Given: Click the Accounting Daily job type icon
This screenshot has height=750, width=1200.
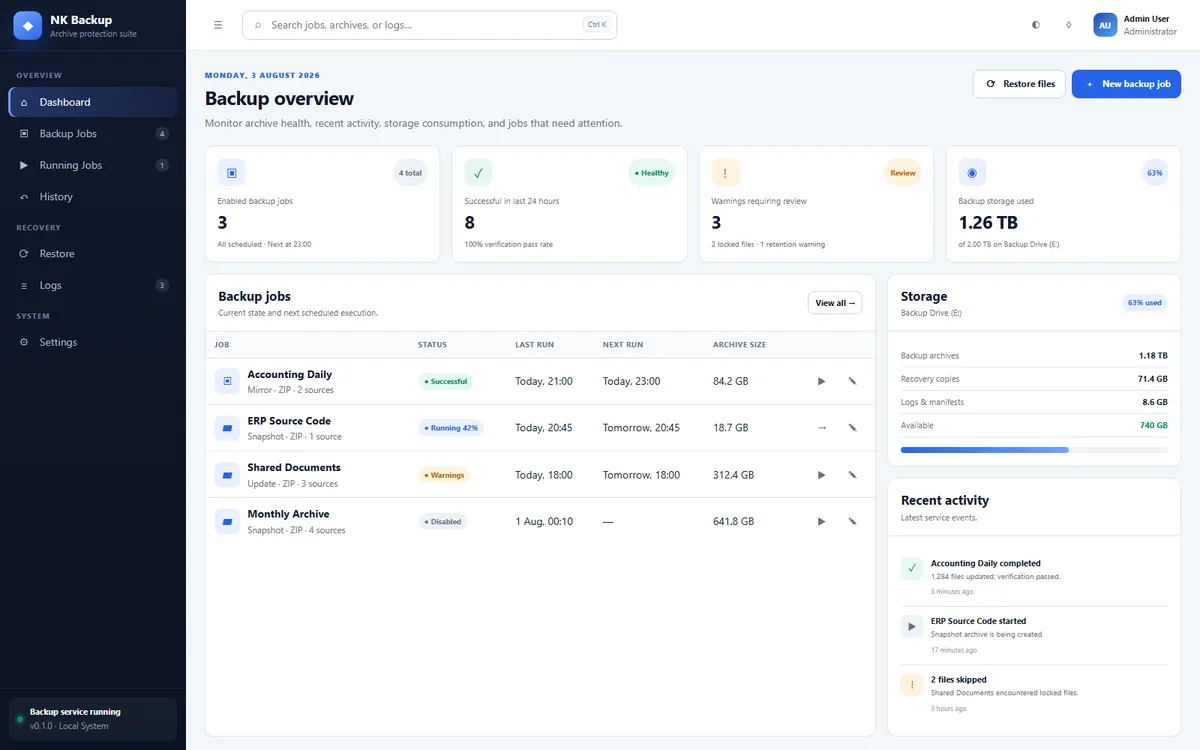Looking at the screenshot, I should (227, 381).
